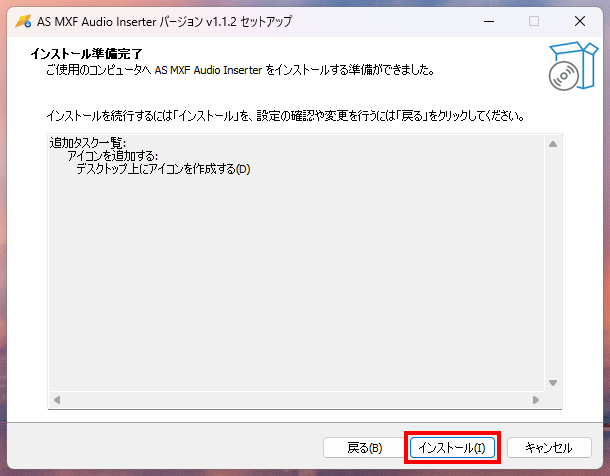
Task: Click the horizontal scroll left arrow
Action: (57, 400)
